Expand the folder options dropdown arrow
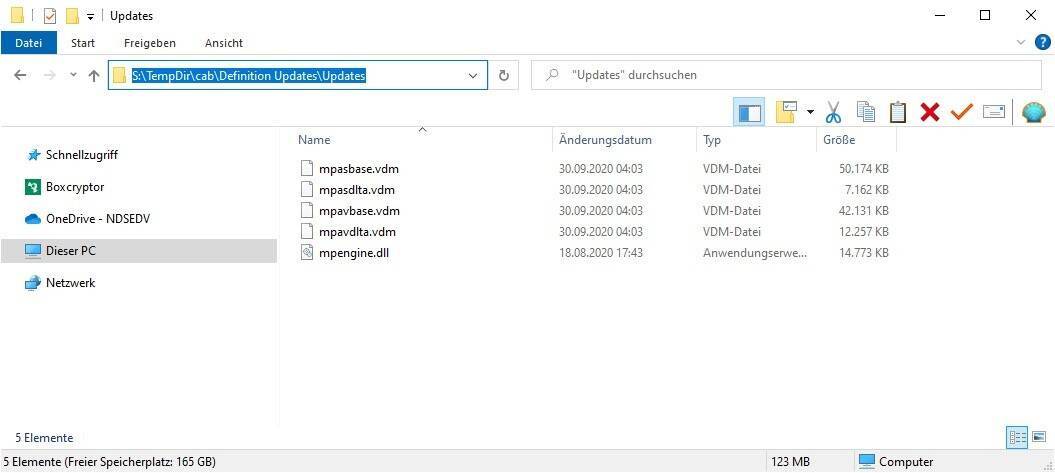The height and width of the screenshot is (473, 1055). click(810, 112)
